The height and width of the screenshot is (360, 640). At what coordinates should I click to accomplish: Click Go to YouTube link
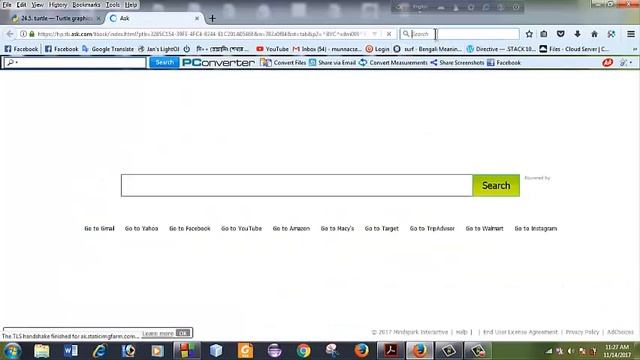click(241, 229)
